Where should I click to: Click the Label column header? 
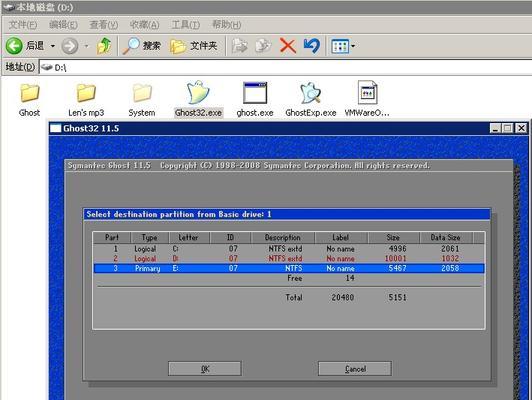341,237
